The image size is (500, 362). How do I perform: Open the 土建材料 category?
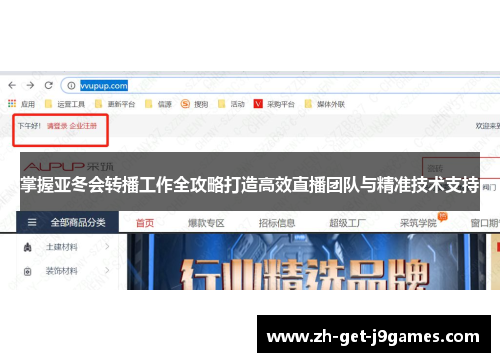click(x=62, y=247)
